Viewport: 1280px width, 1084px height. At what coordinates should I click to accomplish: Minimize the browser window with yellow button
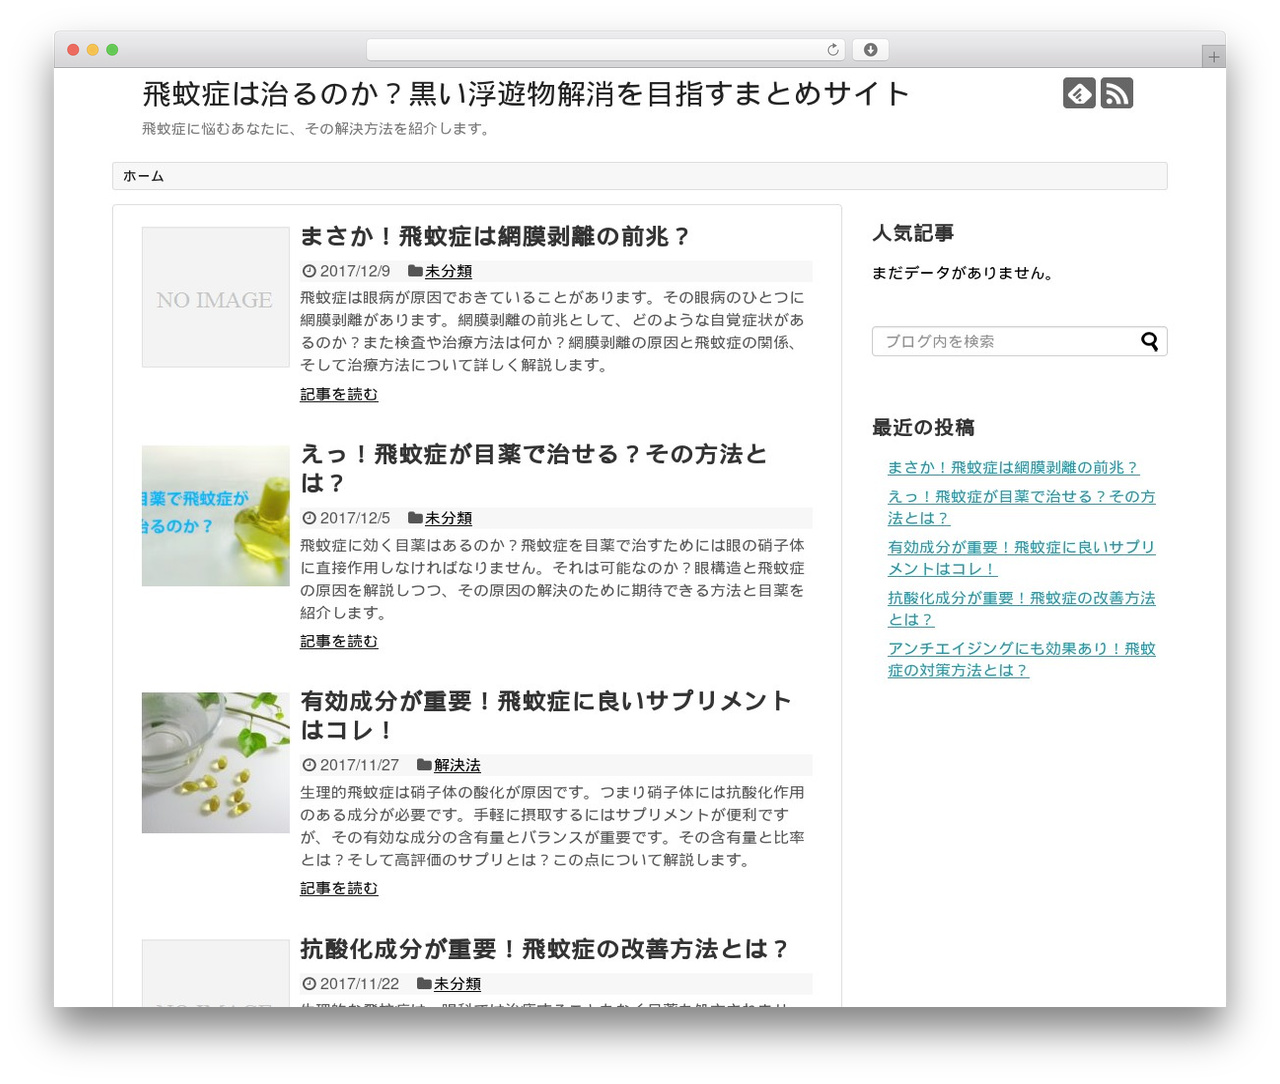93,50
